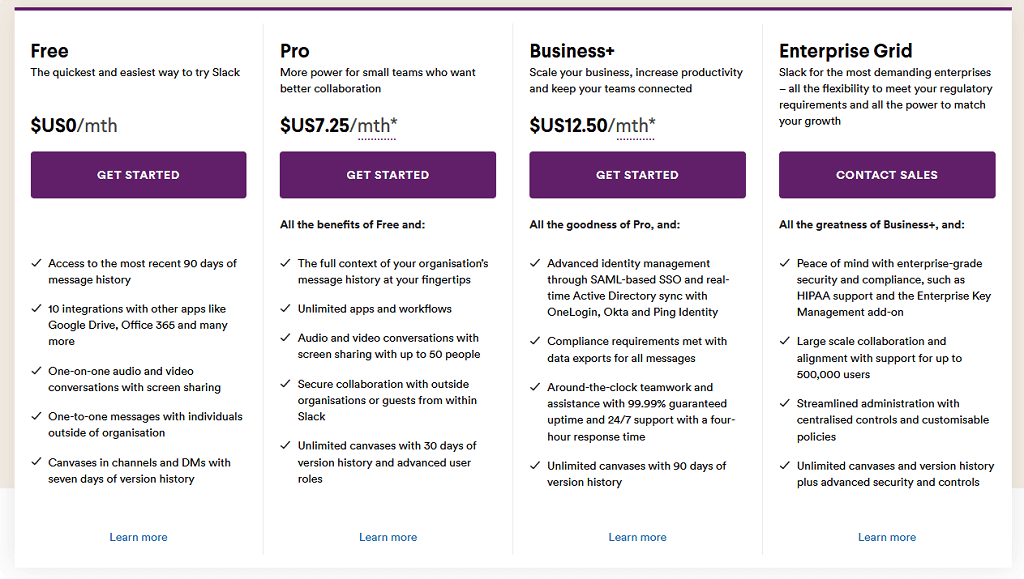Click Get Started under the Free plan

(138, 175)
